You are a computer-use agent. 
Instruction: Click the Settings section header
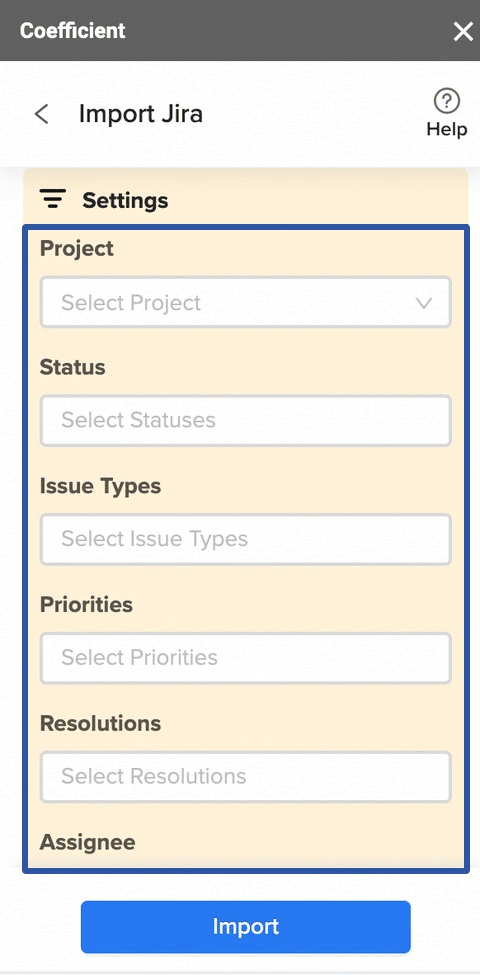(x=246, y=200)
